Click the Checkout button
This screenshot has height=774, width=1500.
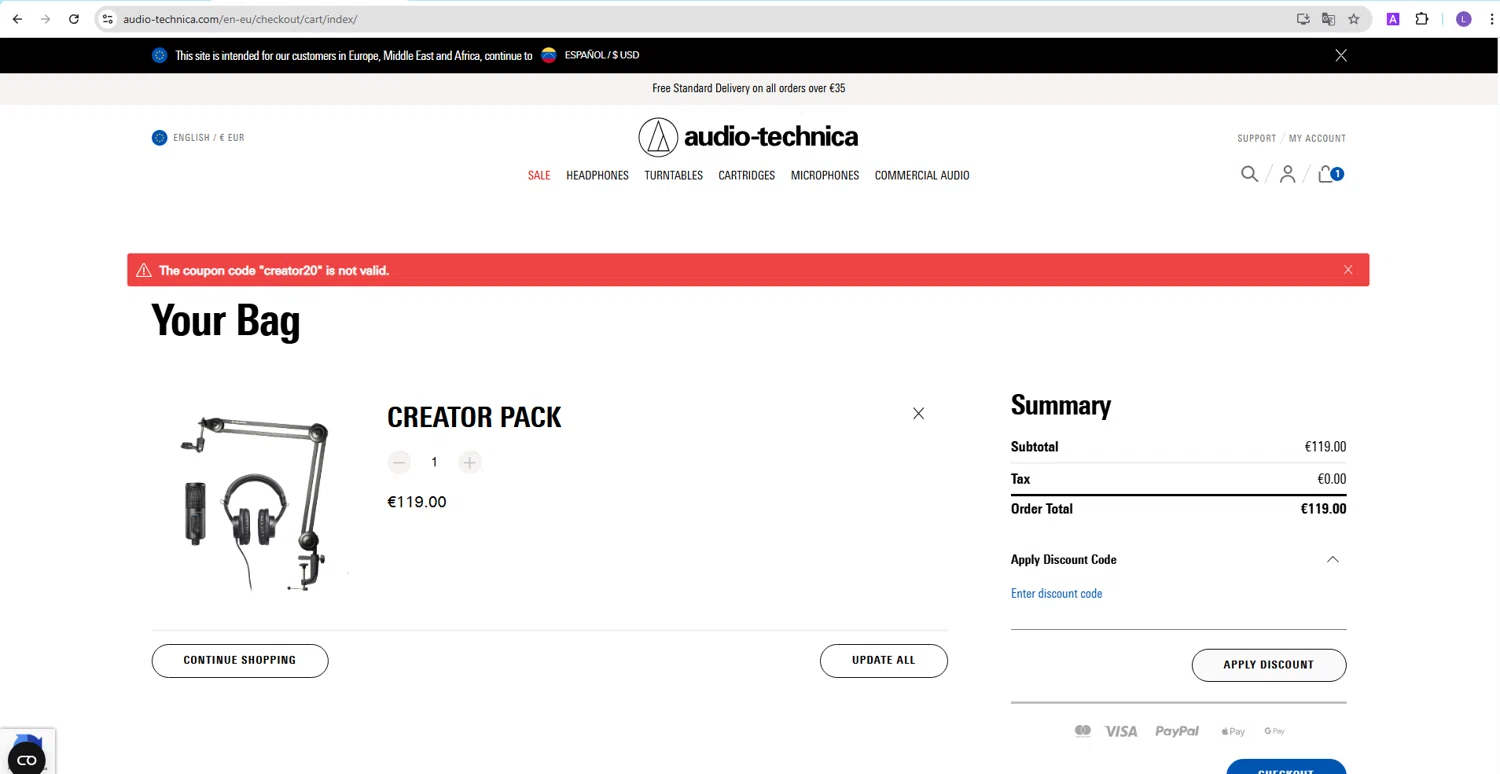tap(1286, 768)
